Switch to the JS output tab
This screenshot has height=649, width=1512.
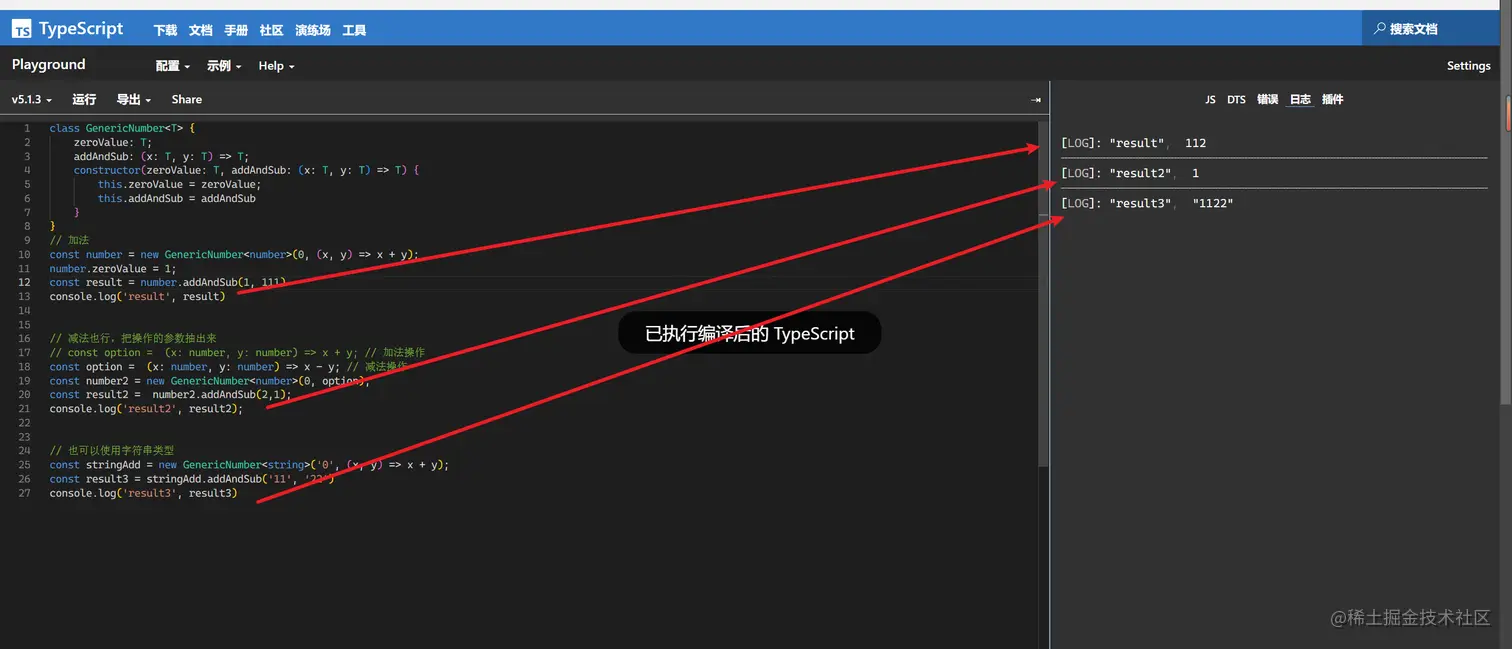1210,100
